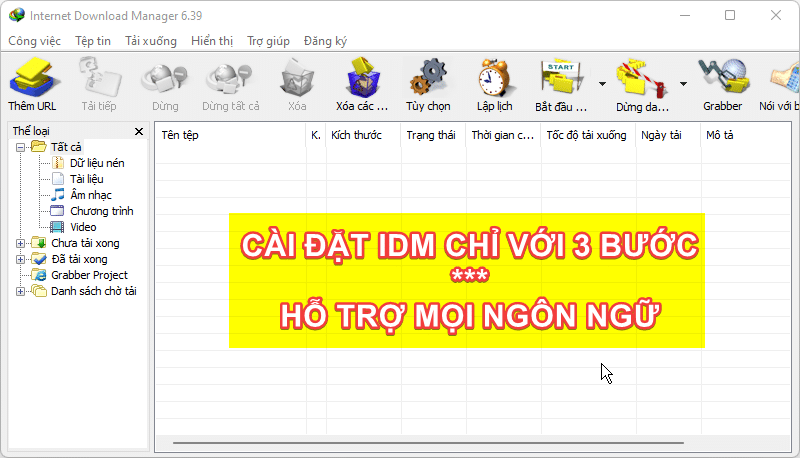Sort by Trạng thái column header
The image size is (800, 458).
(x=433, y=135)
